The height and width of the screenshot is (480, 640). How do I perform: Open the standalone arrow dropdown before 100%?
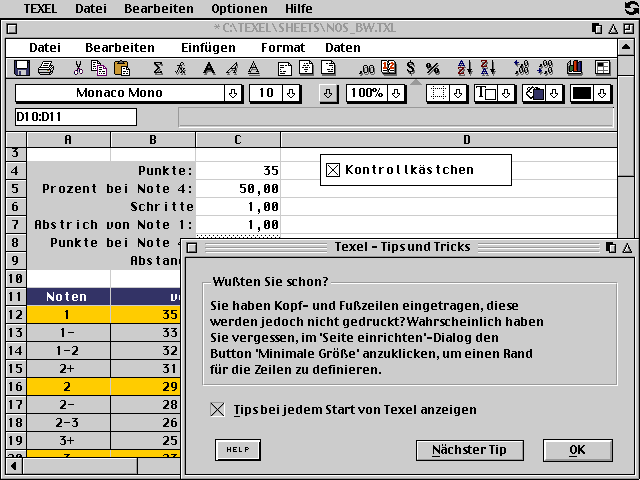328,93
